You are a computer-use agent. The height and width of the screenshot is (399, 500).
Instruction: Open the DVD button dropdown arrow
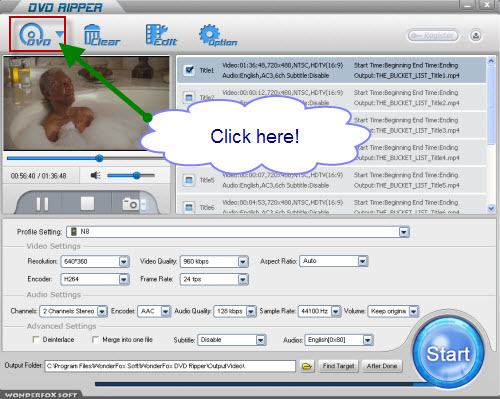(x=60, y=34)
